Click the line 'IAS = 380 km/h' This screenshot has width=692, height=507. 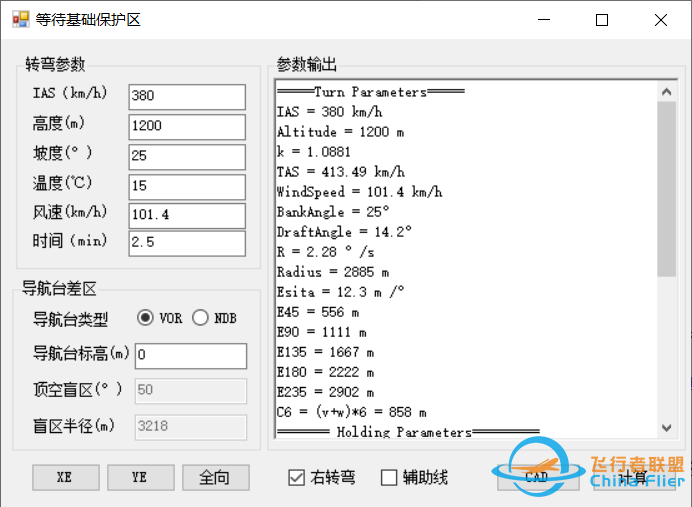[330, 112]
